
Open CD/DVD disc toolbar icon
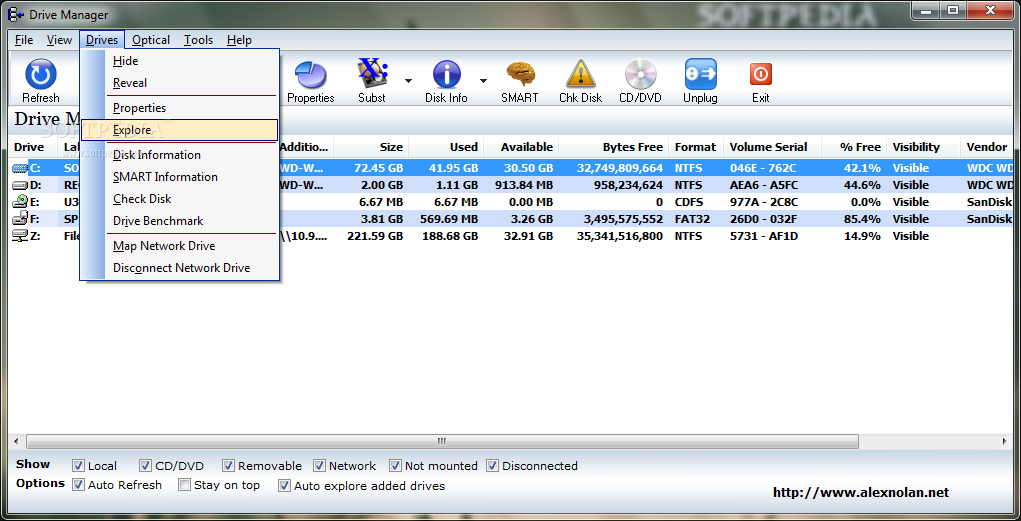tap(640, 74)
